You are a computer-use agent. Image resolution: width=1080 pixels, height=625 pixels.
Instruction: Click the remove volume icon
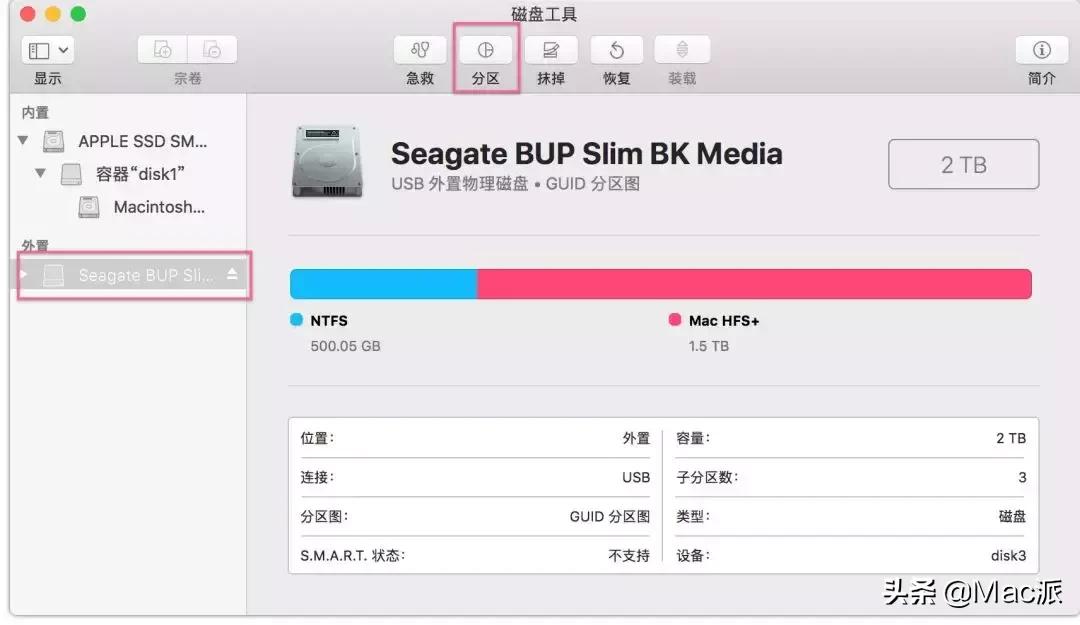click(x=212, y=50)
